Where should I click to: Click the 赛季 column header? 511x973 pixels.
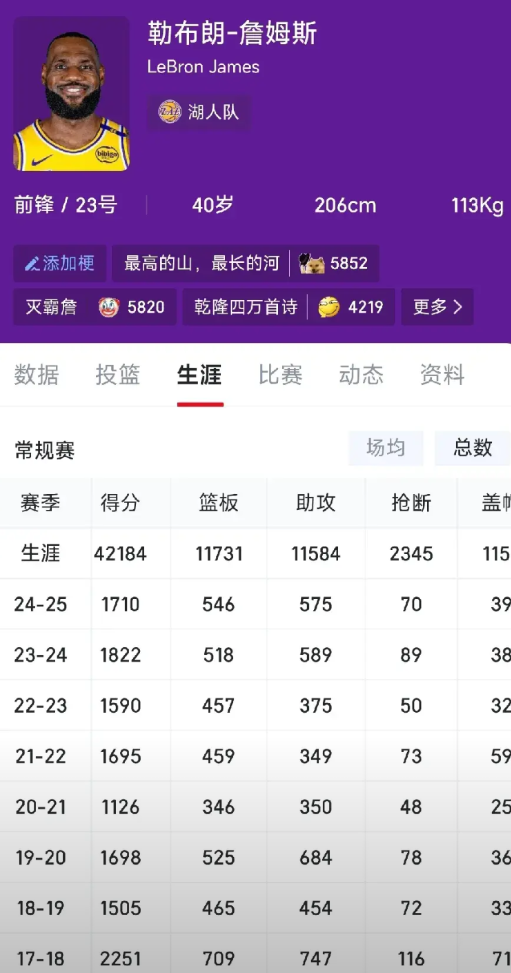click(40, 503)
